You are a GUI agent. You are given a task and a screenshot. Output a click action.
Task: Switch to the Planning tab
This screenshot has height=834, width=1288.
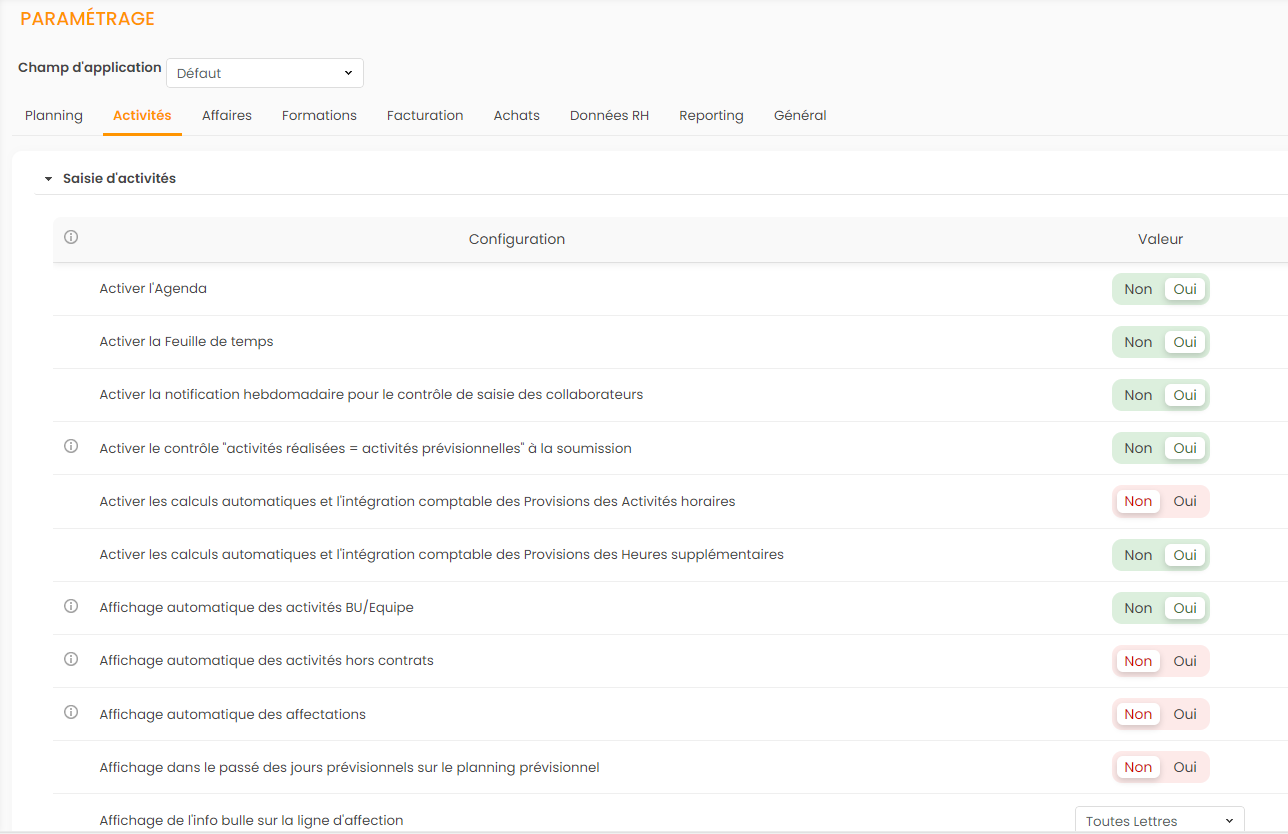tap(54, 115)
